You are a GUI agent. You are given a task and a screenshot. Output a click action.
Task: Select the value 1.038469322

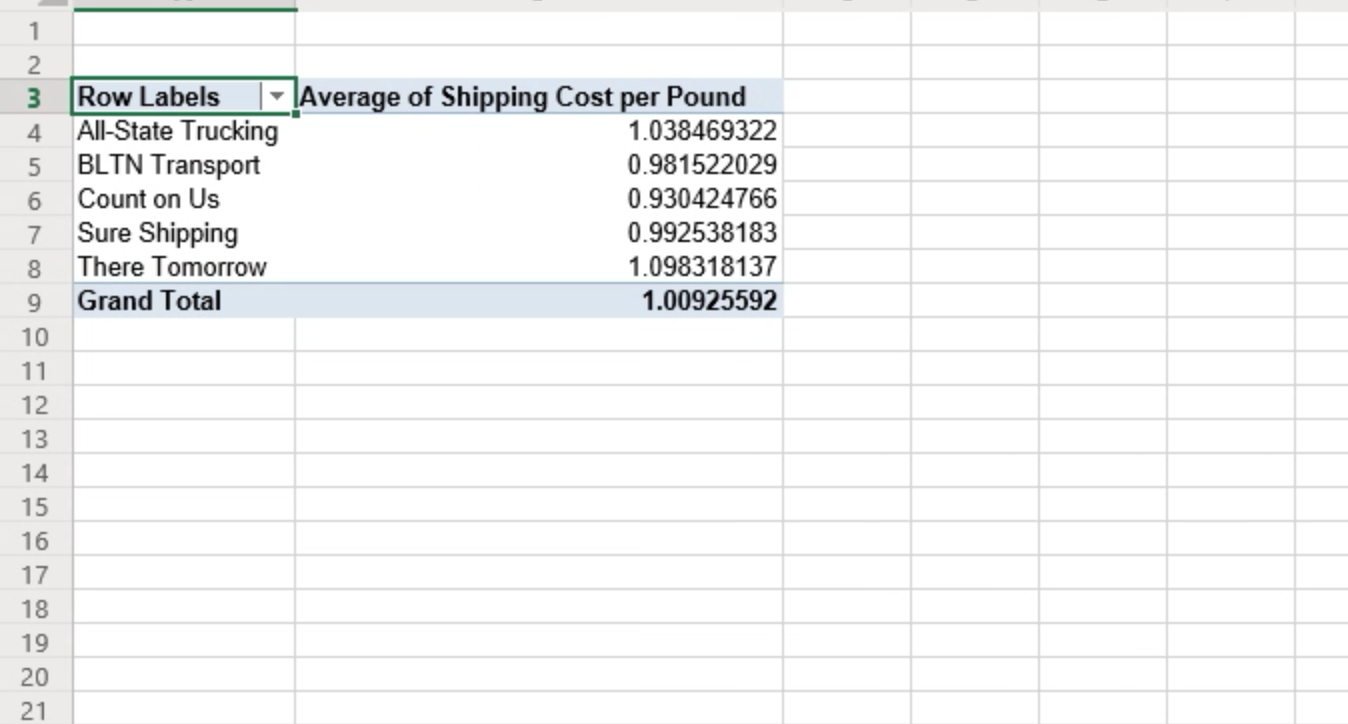(x=539, y=131)
